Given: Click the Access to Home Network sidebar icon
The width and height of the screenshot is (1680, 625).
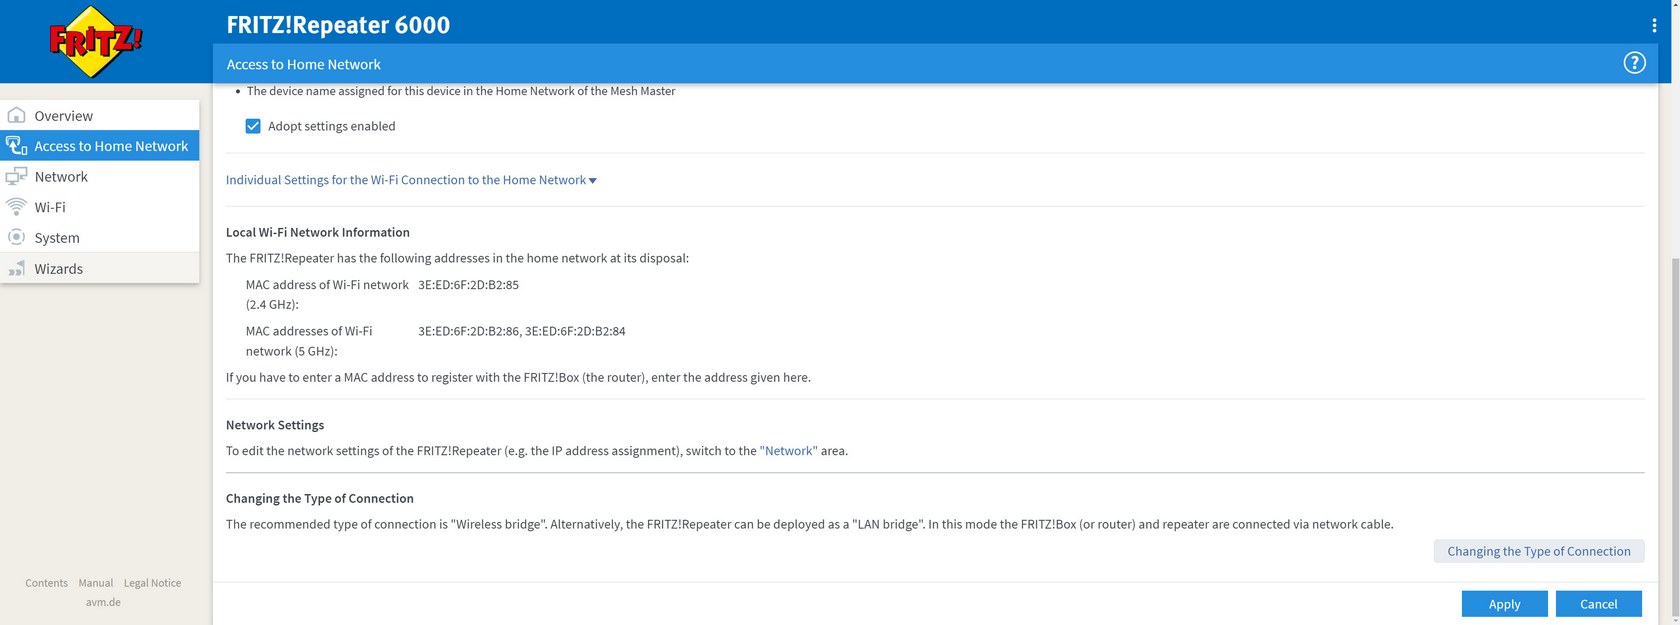Looking at the screenshot, I should [16, 146].
